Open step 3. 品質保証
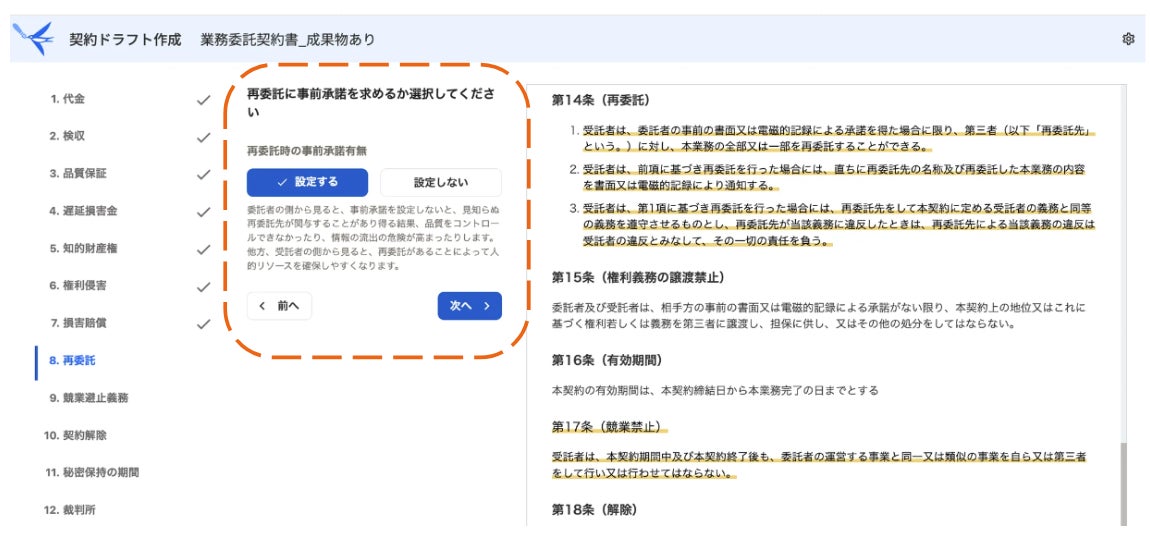Image resolution: width=1150 pixels, height=550 pixels. coord(78,174)
